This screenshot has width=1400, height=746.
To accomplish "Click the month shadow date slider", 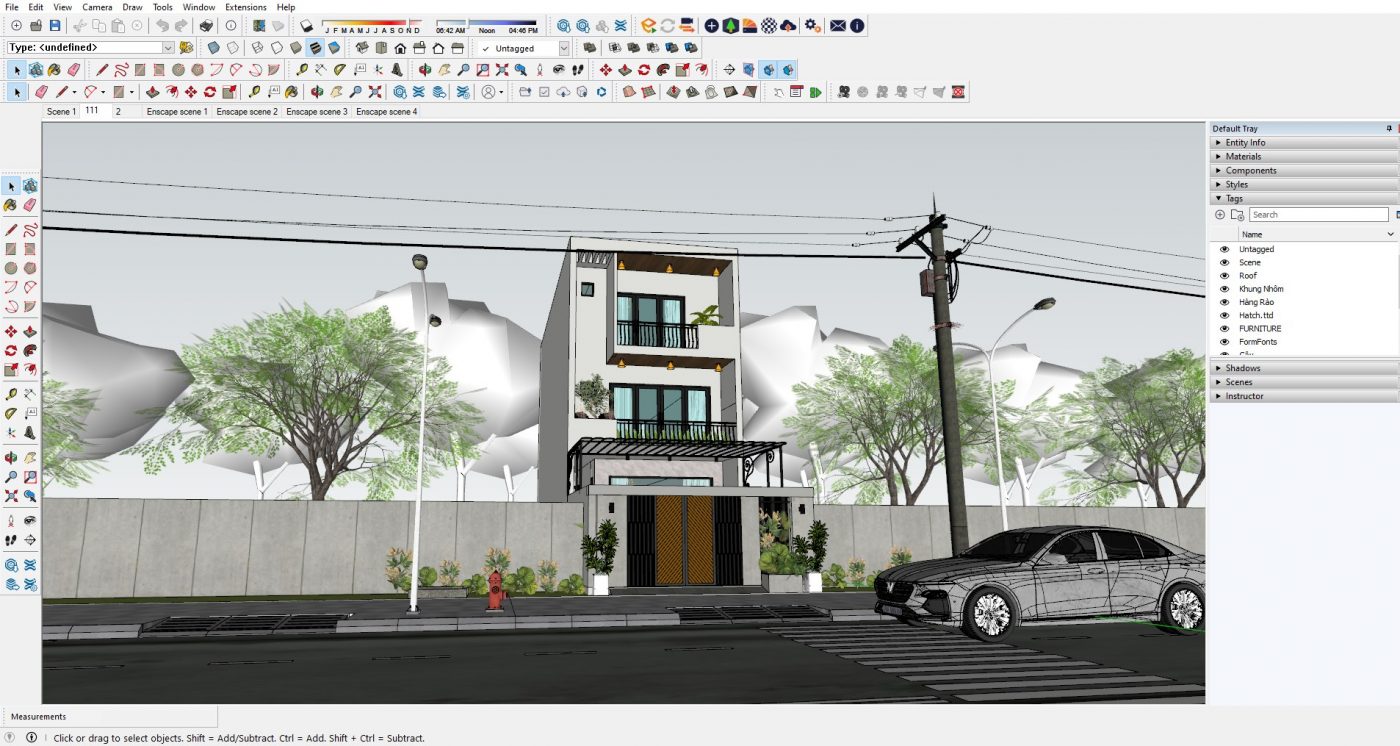I will tap(372, 23).
